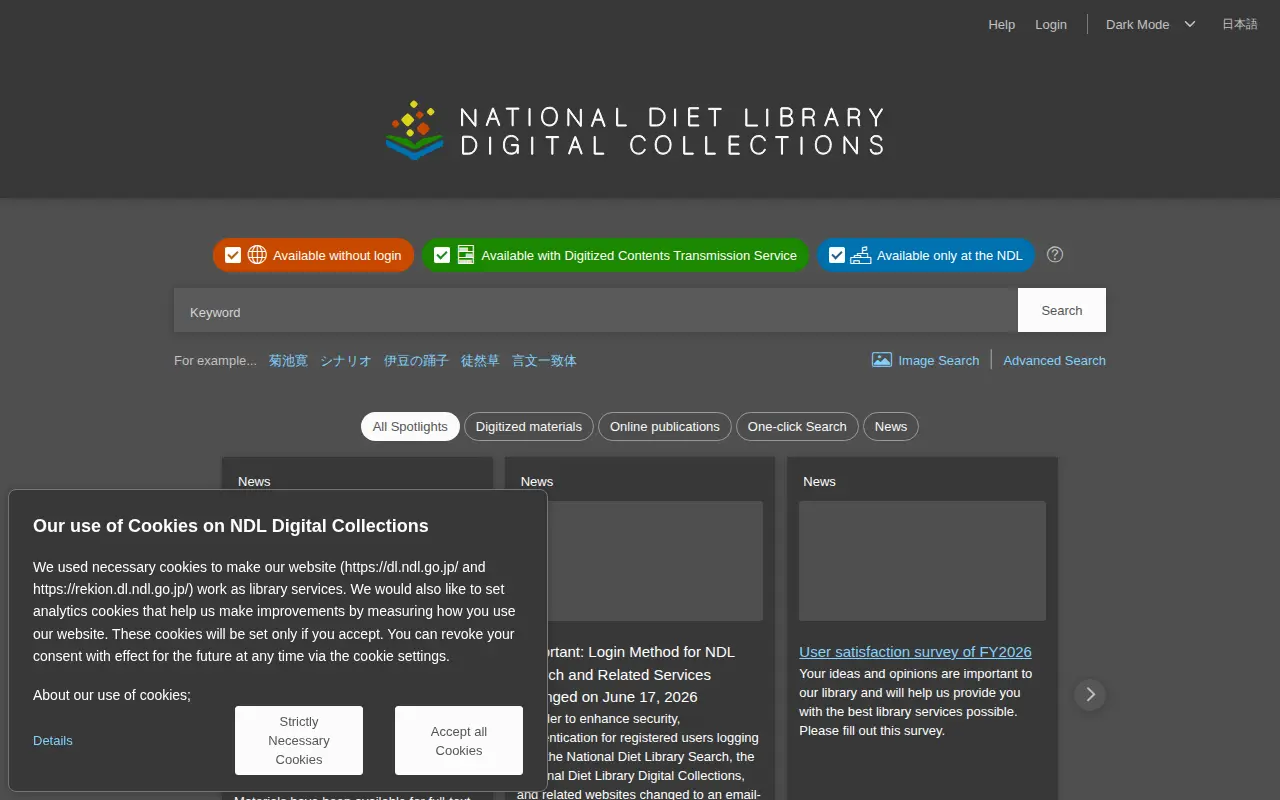Select the News filter tab

pos(891,426)
